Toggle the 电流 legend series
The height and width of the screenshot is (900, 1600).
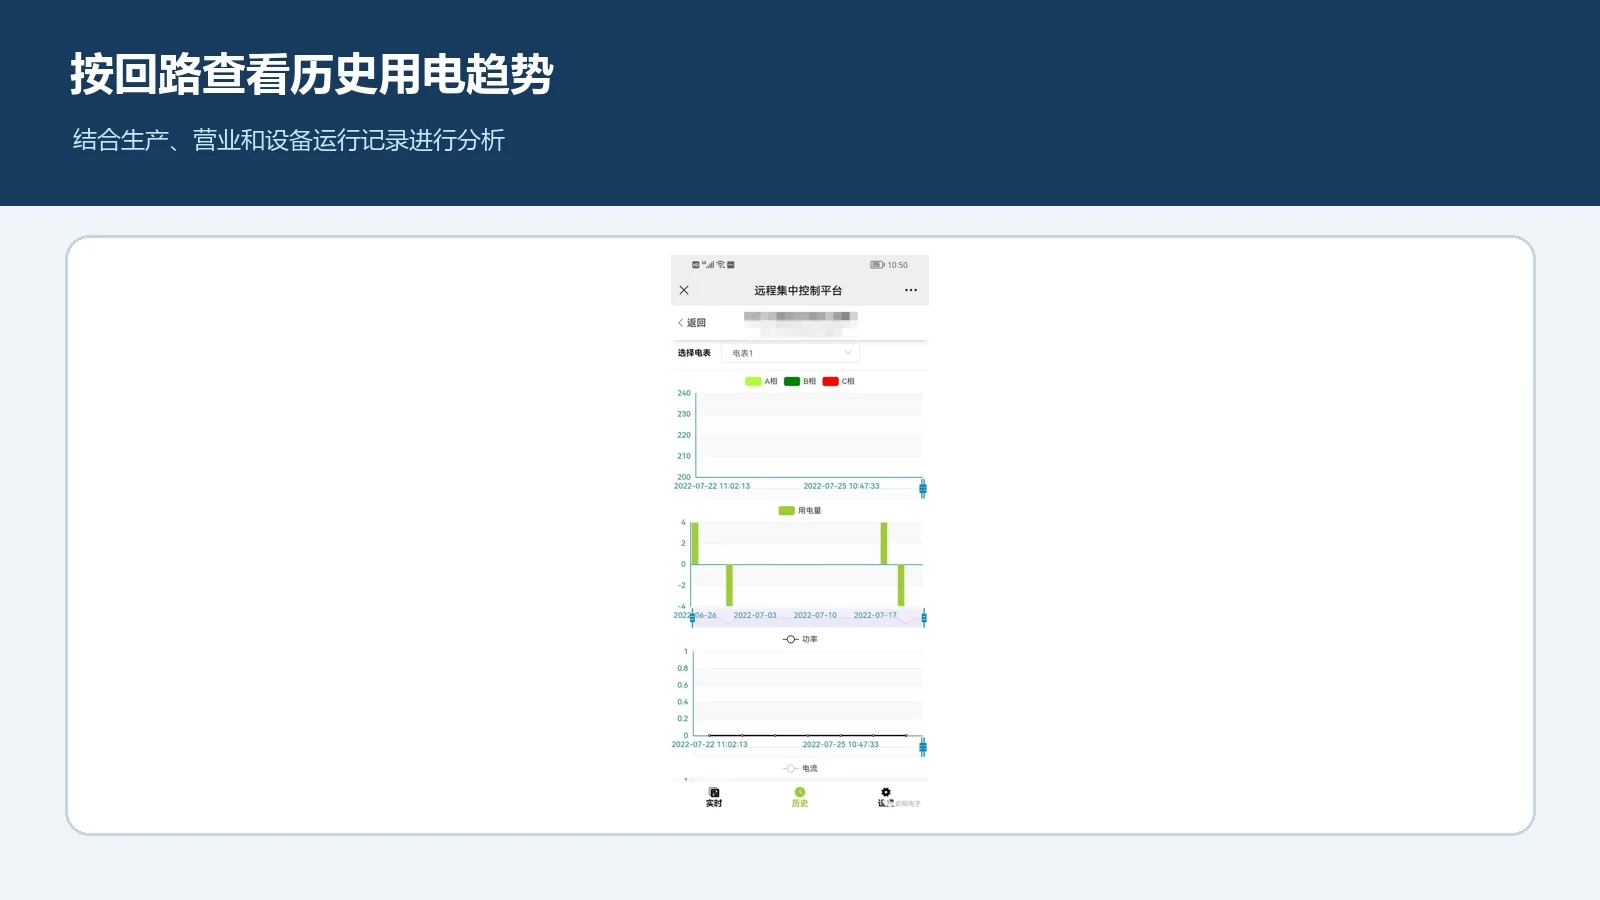(x=800, y=768)
